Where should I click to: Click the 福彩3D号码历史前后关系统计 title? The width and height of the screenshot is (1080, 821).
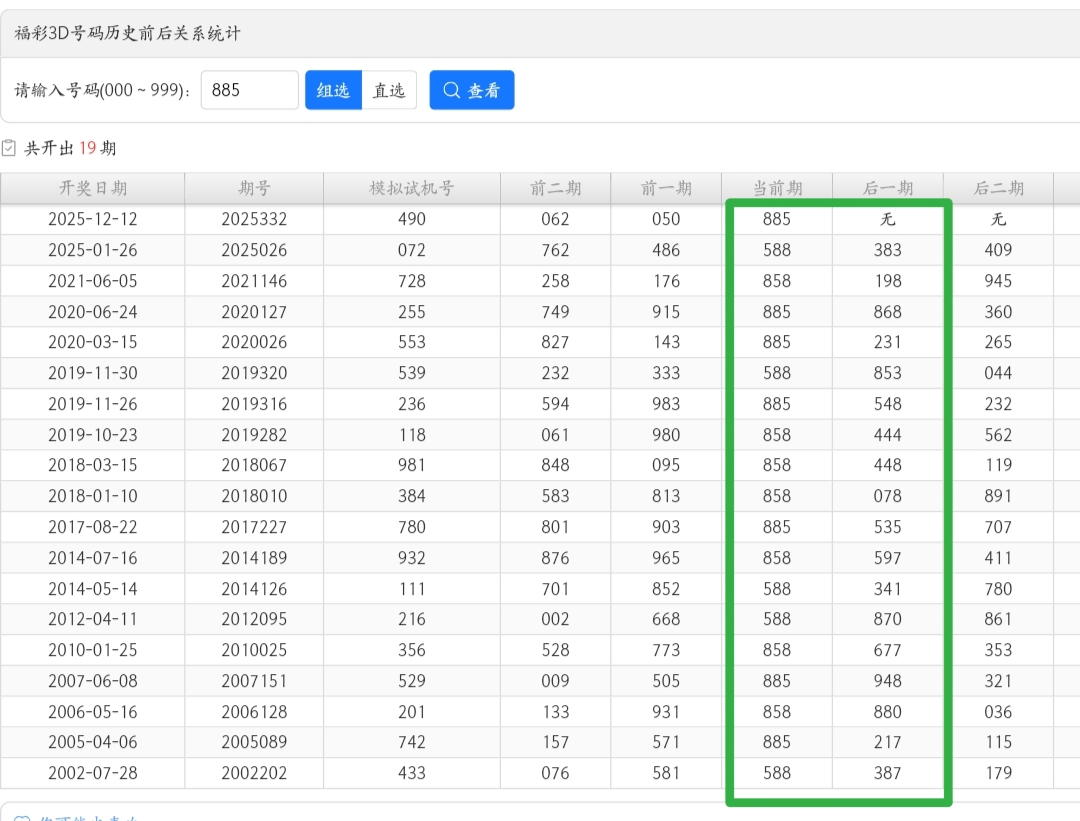pos(128,34)
